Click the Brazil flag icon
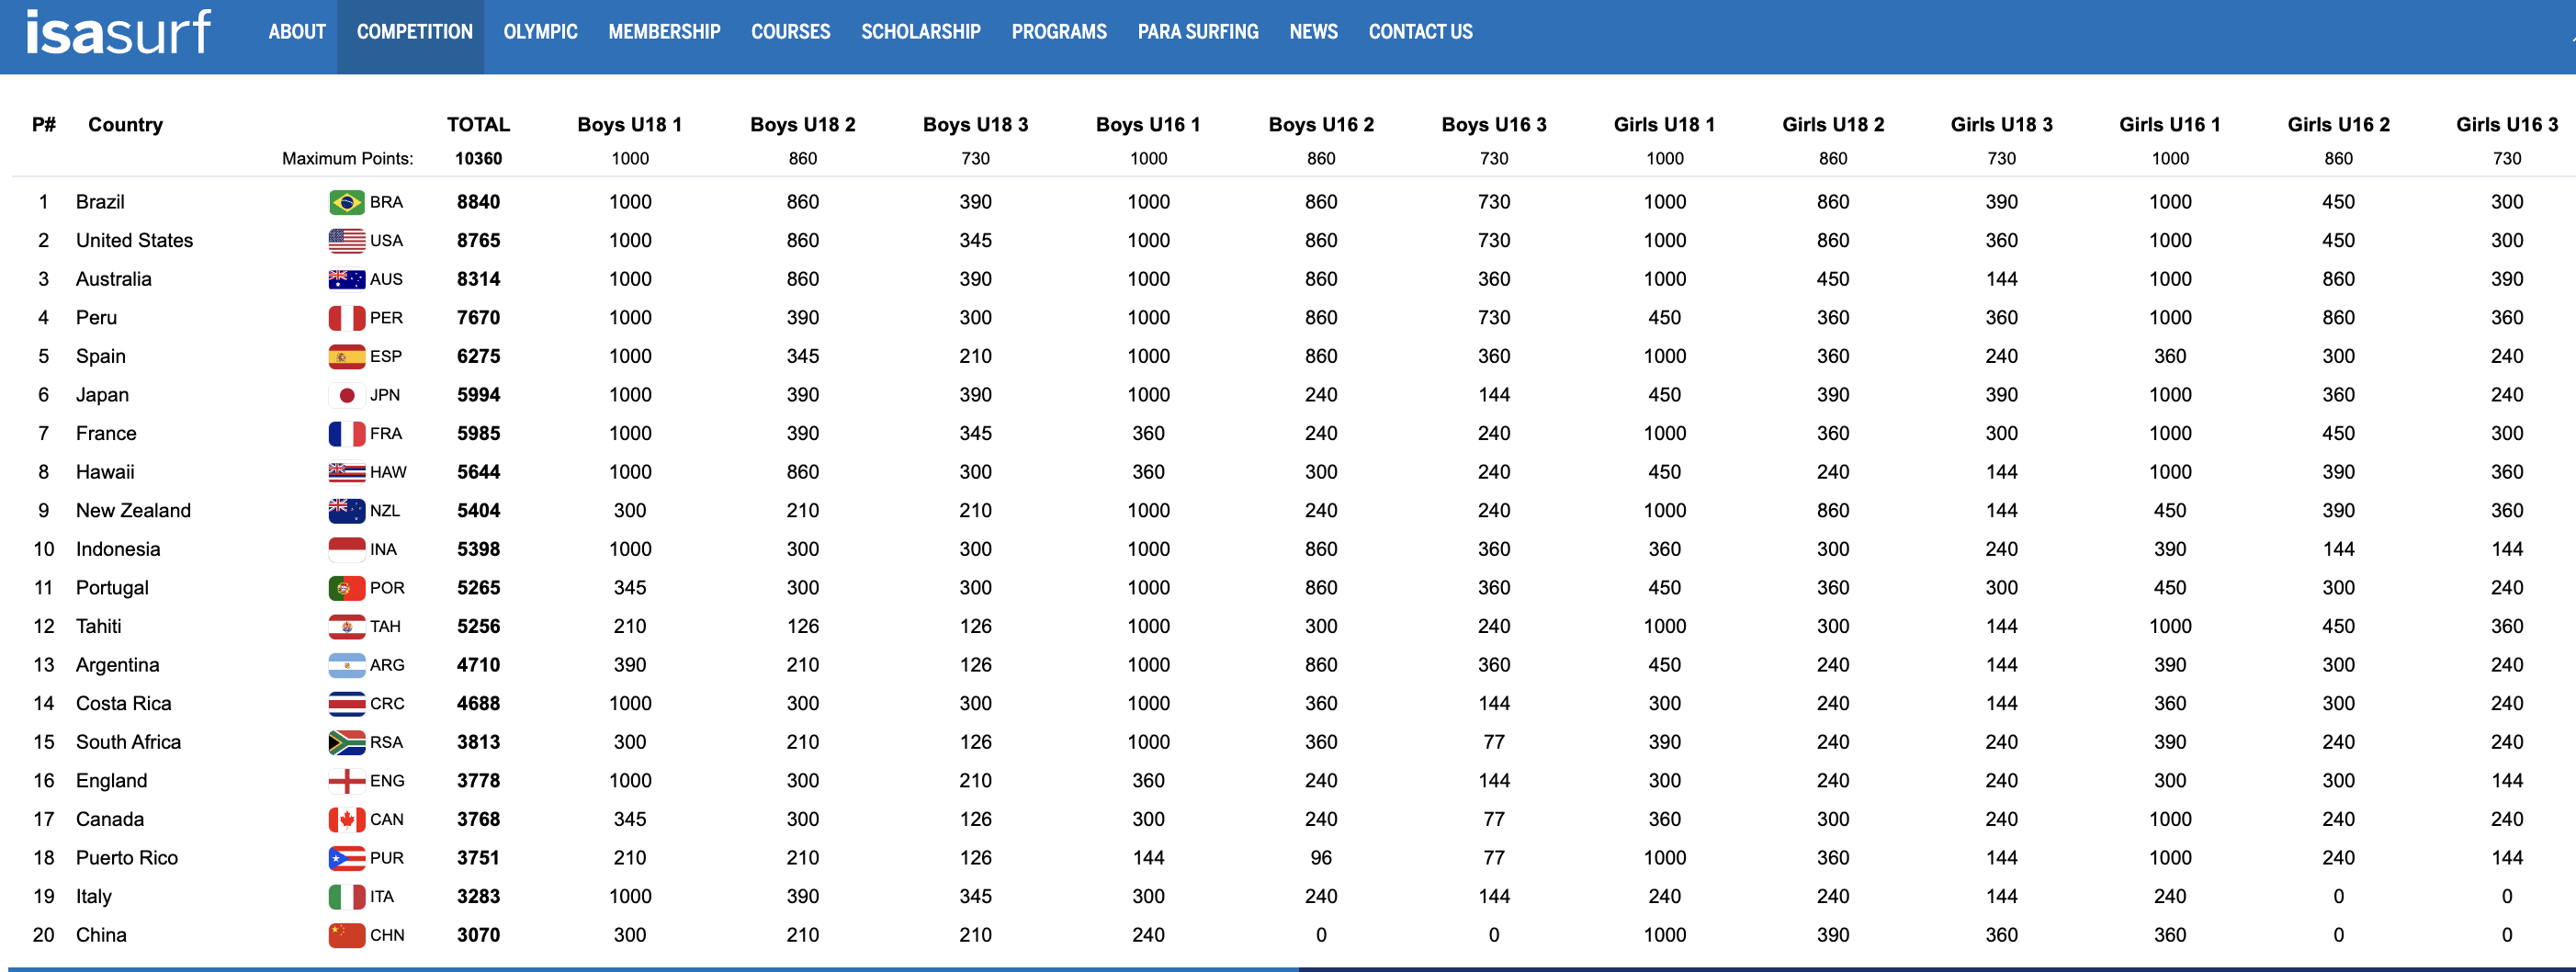Screen dimensions: 2576x972 (x=346, y=202)
